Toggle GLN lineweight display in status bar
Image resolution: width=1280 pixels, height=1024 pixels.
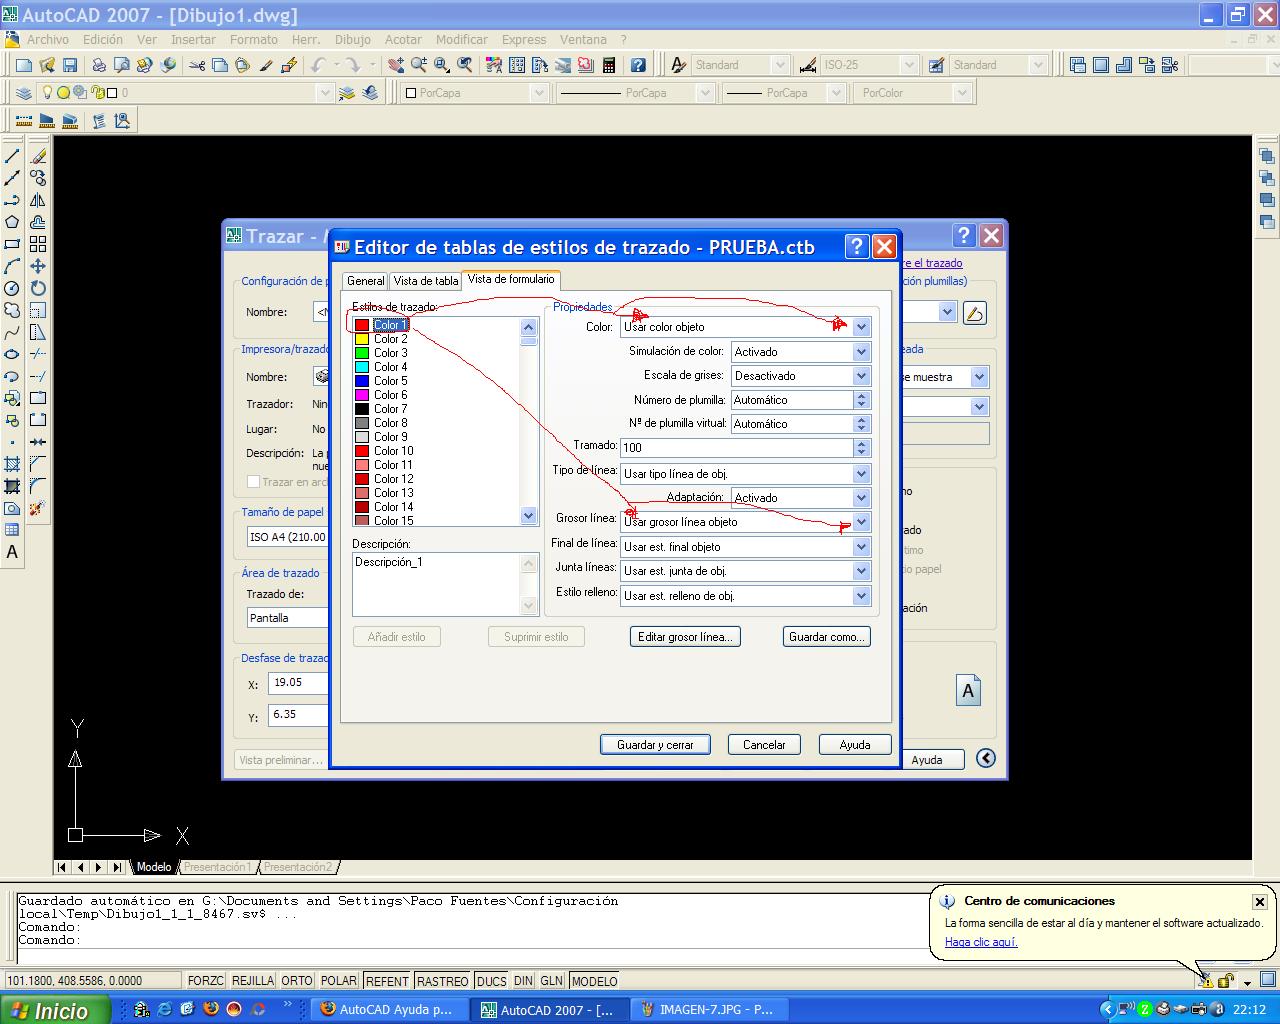(551, 981)
